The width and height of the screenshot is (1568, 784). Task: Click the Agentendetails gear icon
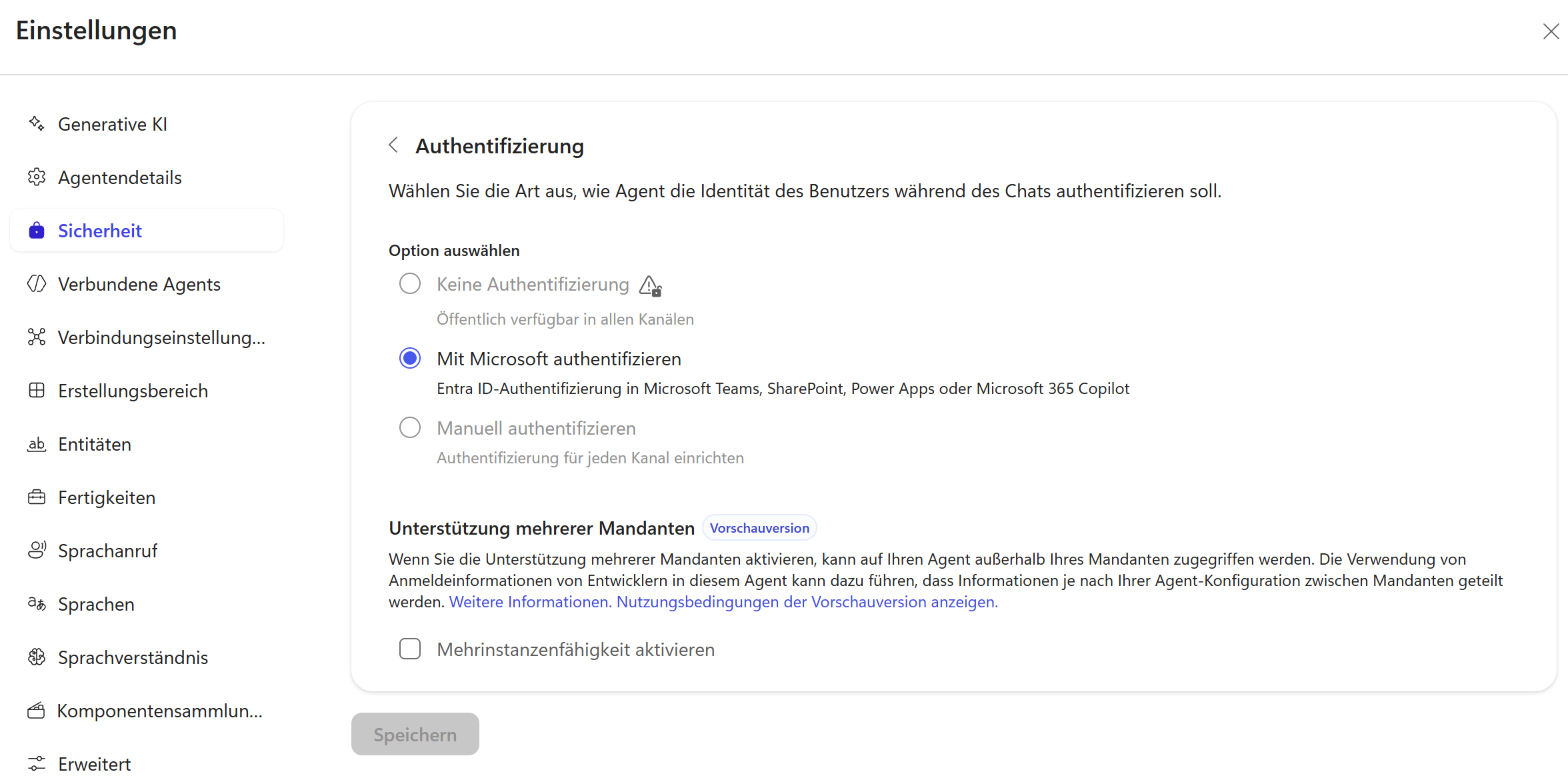coord(37,177)
